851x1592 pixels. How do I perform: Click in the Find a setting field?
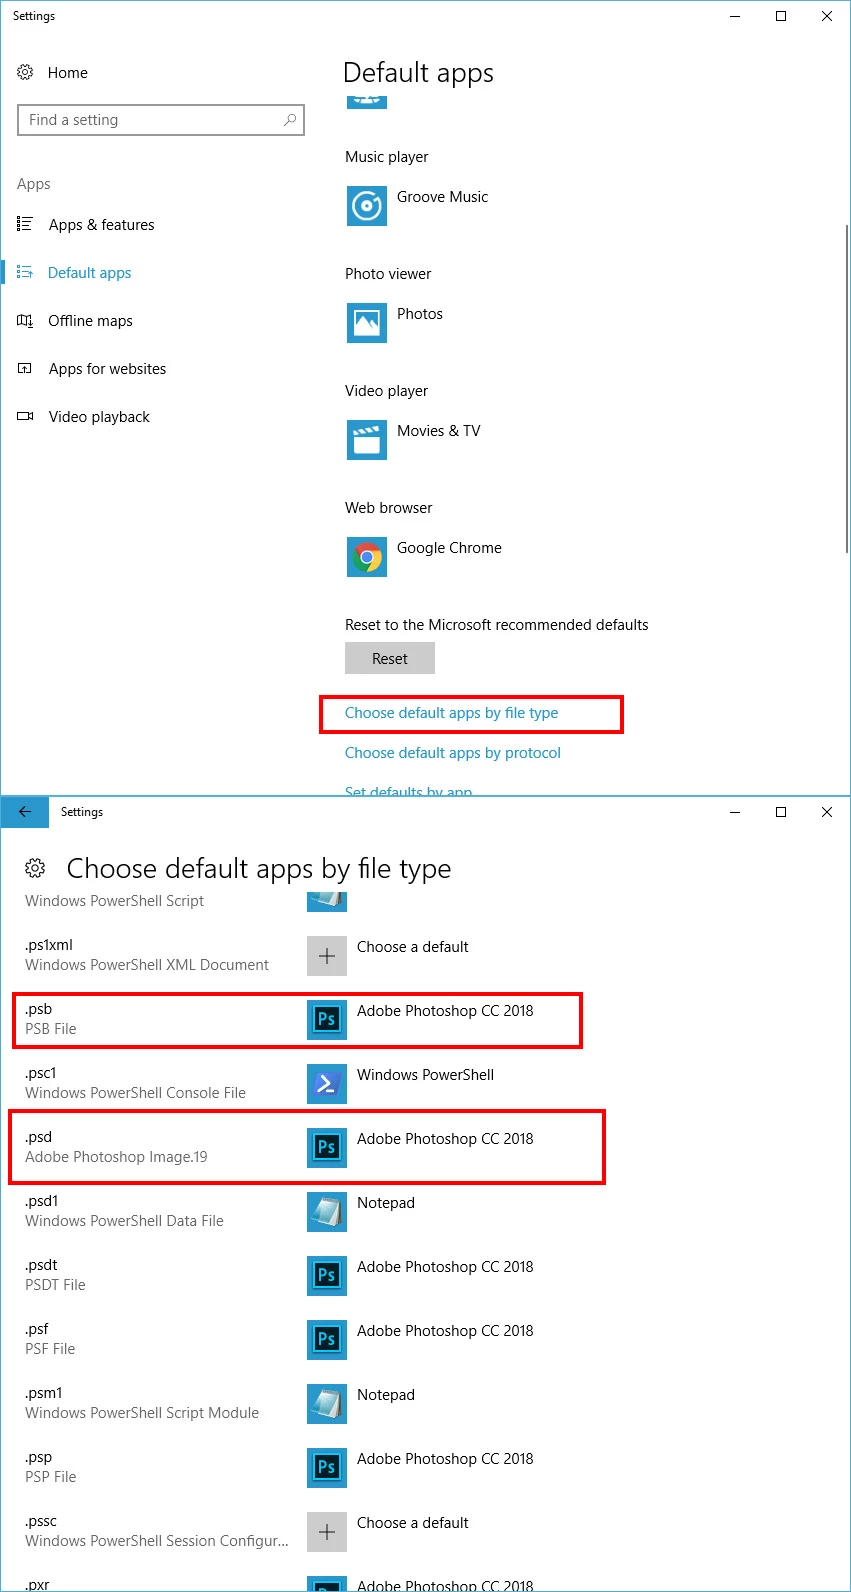161,120
